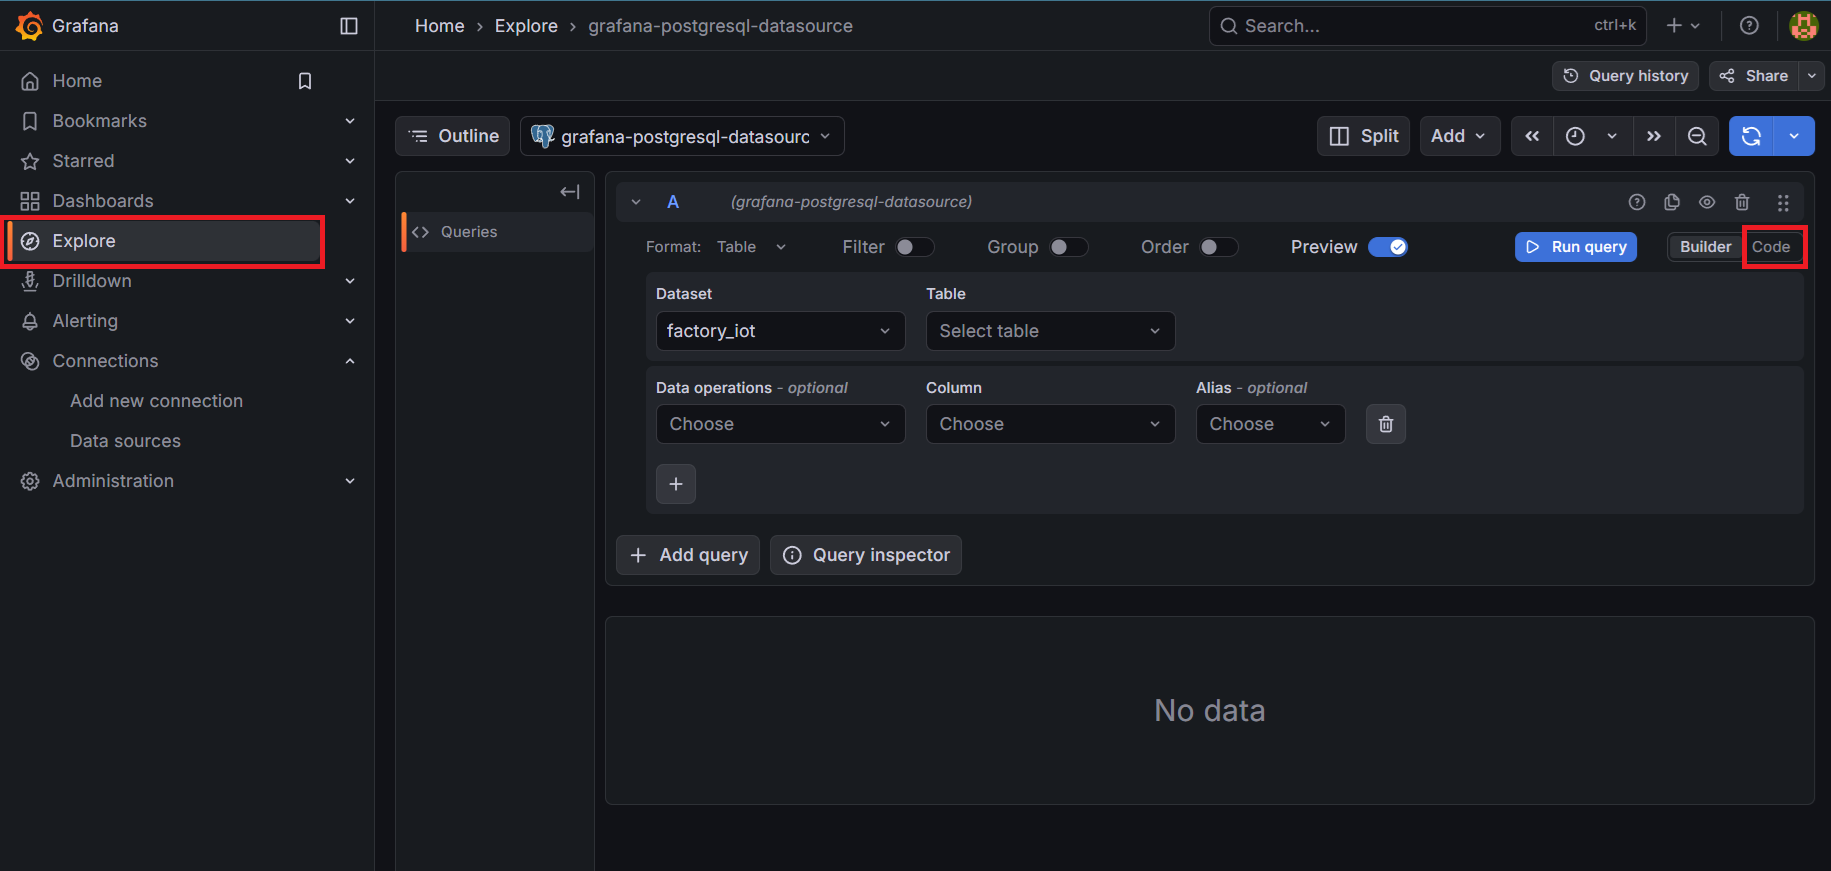Click the Split panes button
Screen dimensions: 1831x871
(x=1364, y=136)
